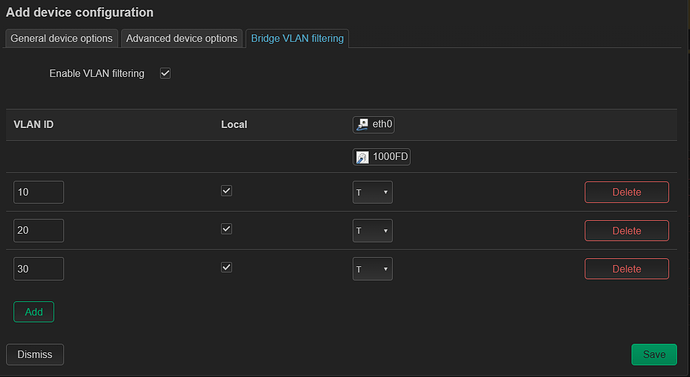This screenshot has width=690, height=377.
Task: Delete the VLAN 20 row
Action: tap(626, 231)
